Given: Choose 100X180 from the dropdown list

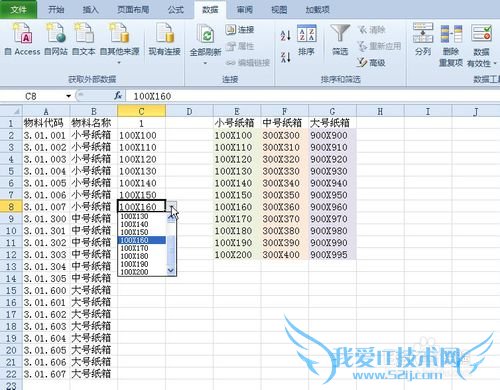Looking at the screenshot, I should coord(142,256).
